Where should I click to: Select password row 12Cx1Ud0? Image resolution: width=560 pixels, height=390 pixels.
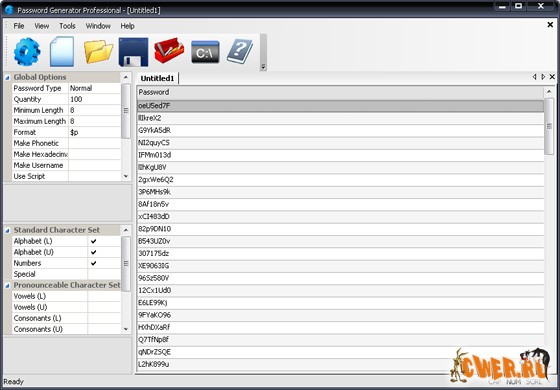[340, 291]
